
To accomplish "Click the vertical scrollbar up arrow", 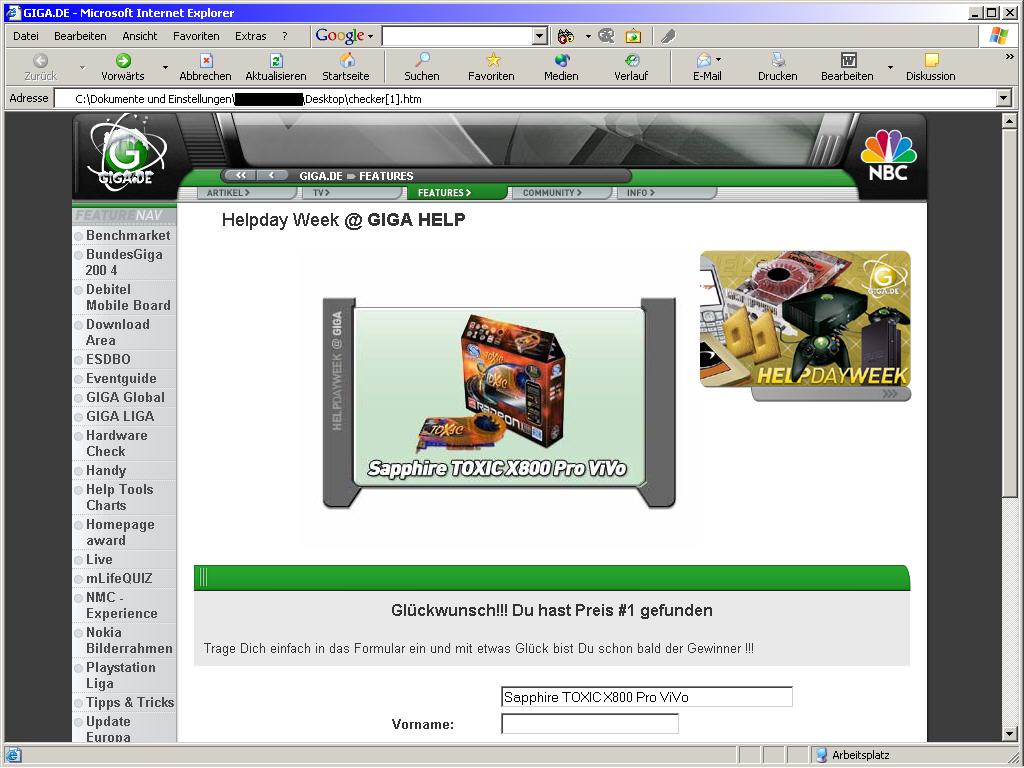I will coord(1009,121).
